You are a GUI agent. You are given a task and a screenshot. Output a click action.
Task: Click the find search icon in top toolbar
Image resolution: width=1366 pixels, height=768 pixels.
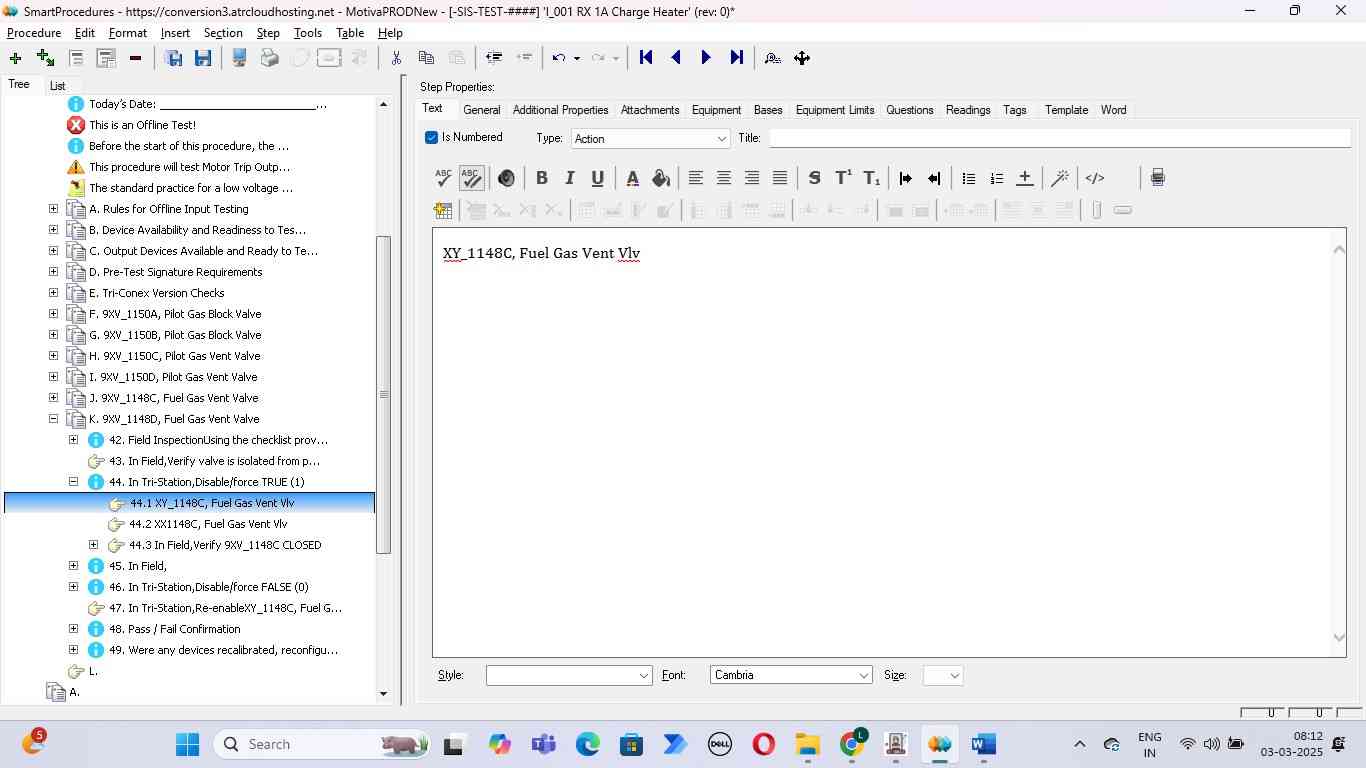(x=772, y=58)
